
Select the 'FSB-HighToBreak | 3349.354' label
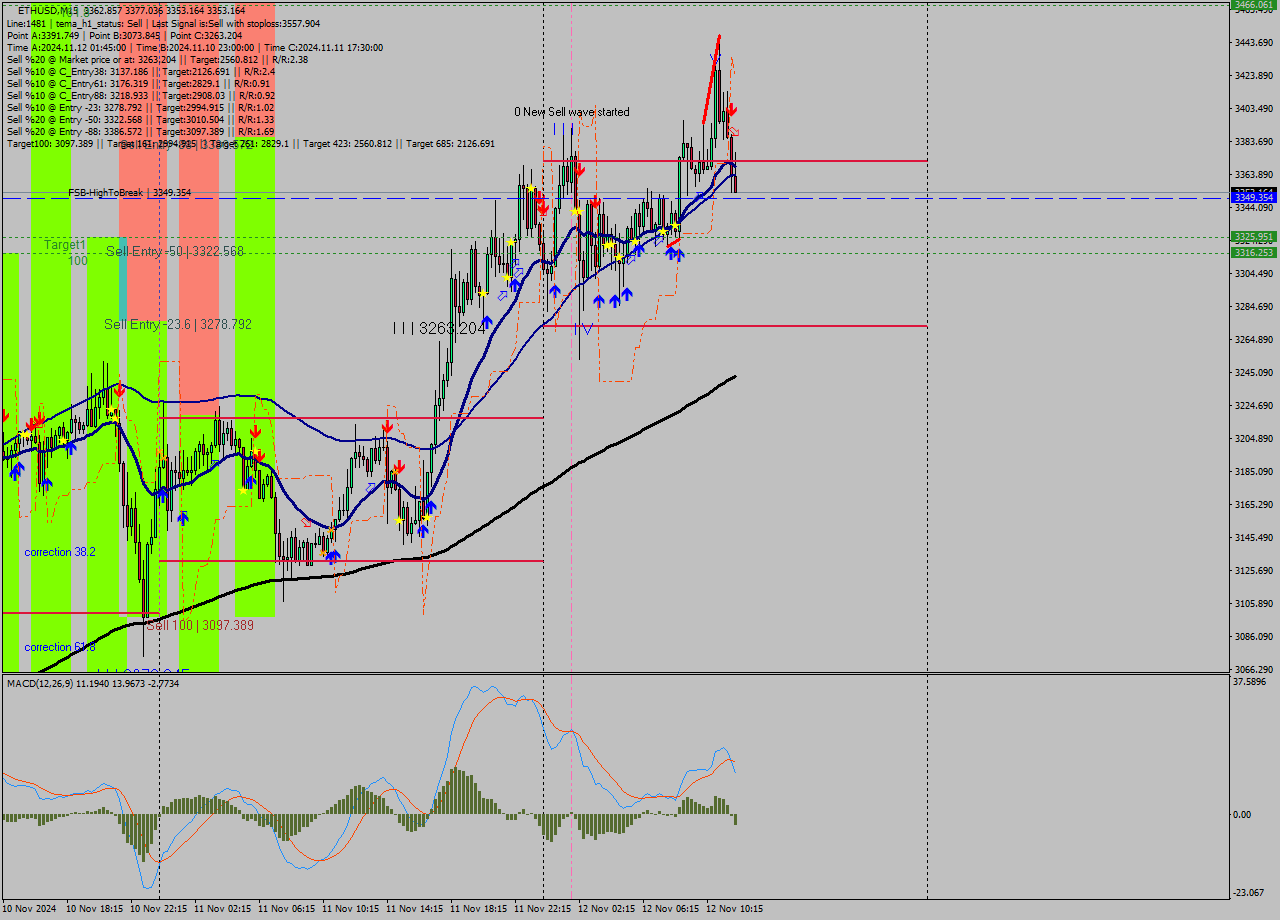point(129,192)
